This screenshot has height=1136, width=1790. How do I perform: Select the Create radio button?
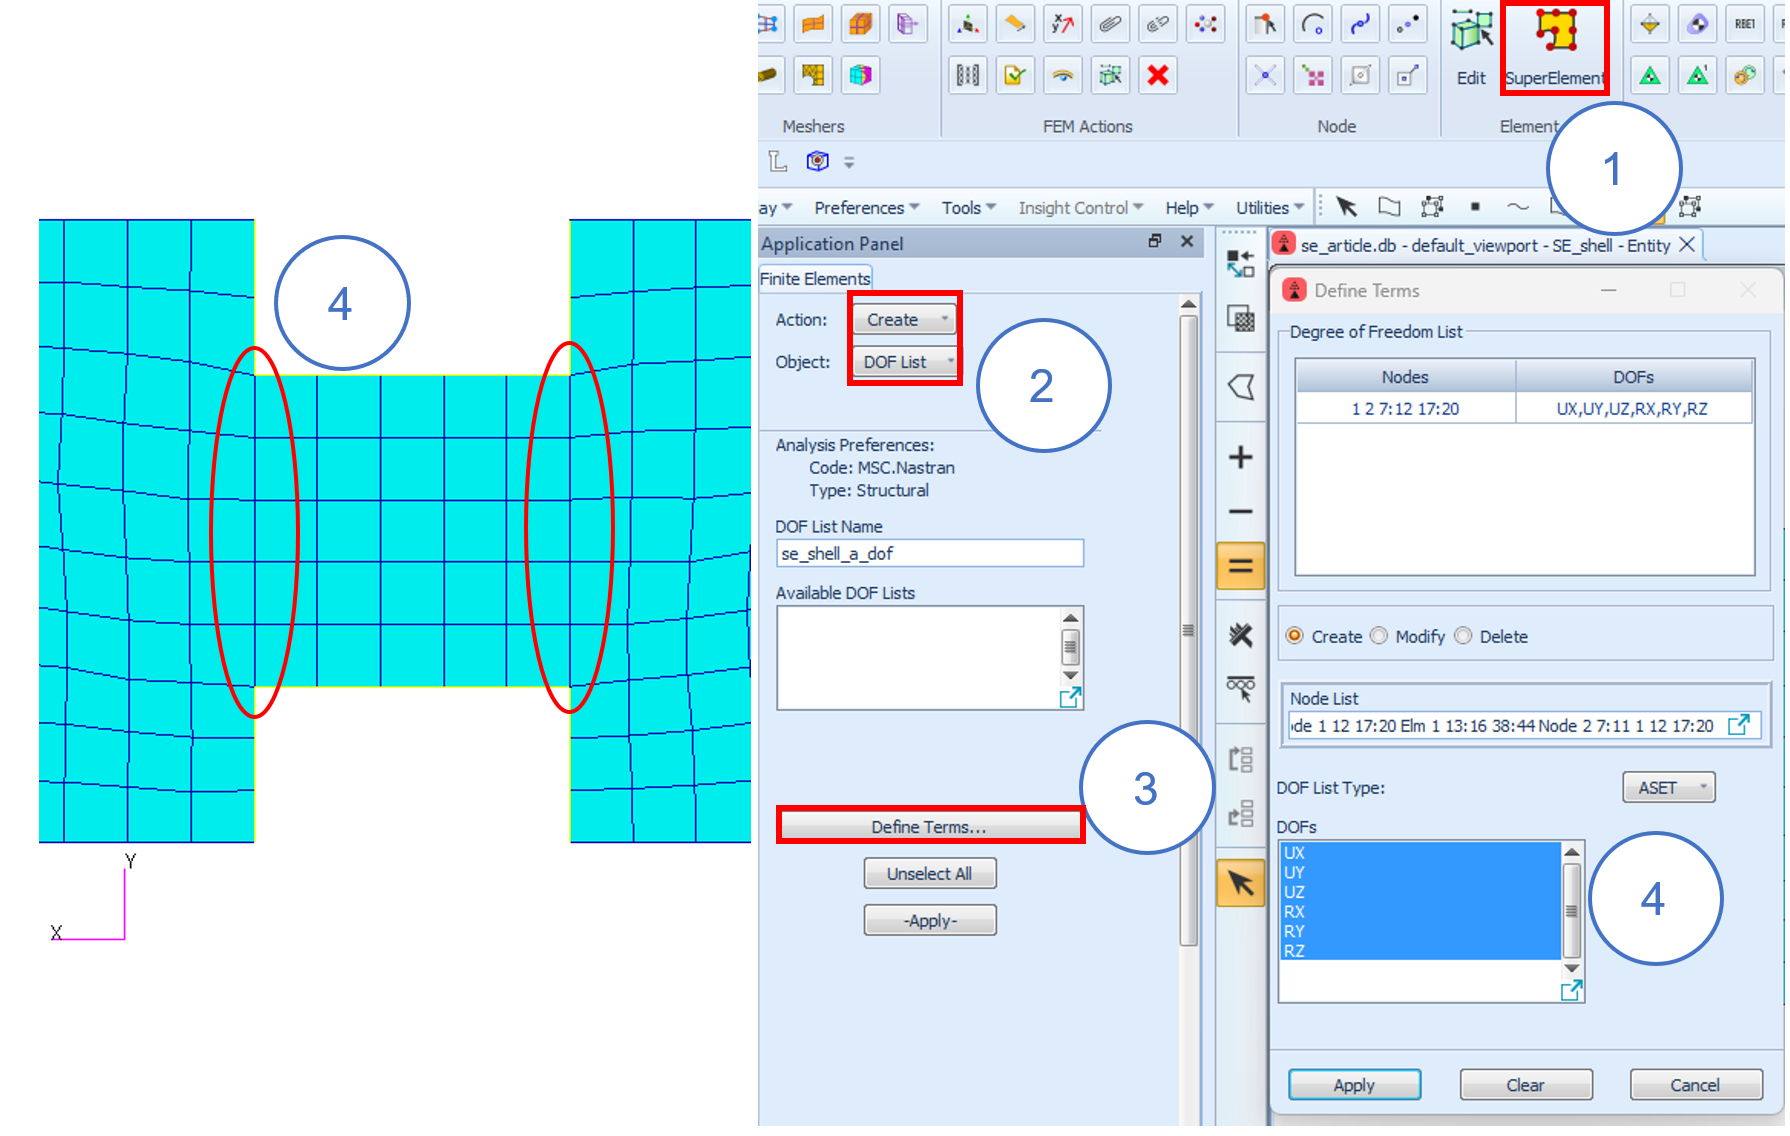pos(1295,636)
